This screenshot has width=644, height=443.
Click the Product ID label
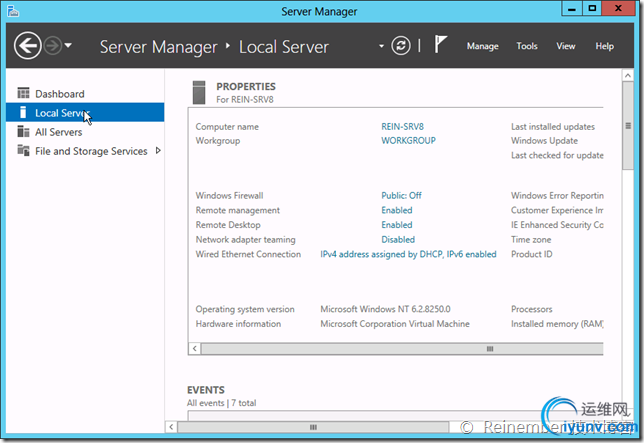tap(531, 254)
